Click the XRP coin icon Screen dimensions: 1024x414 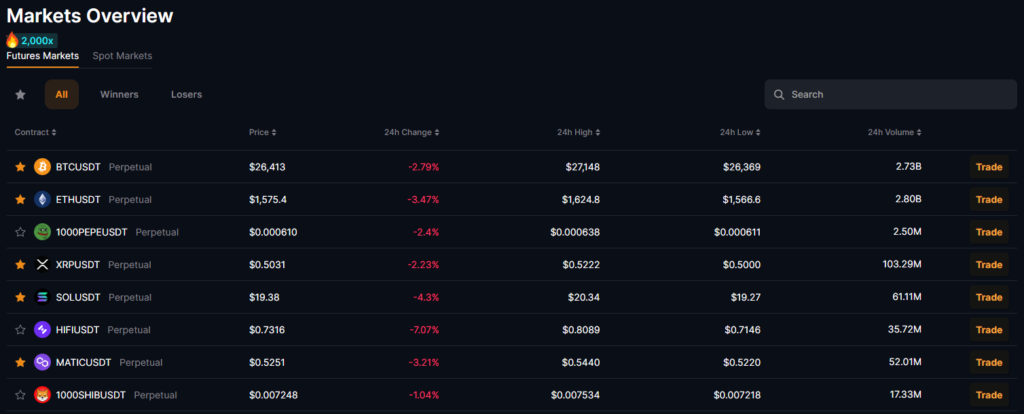42,265
